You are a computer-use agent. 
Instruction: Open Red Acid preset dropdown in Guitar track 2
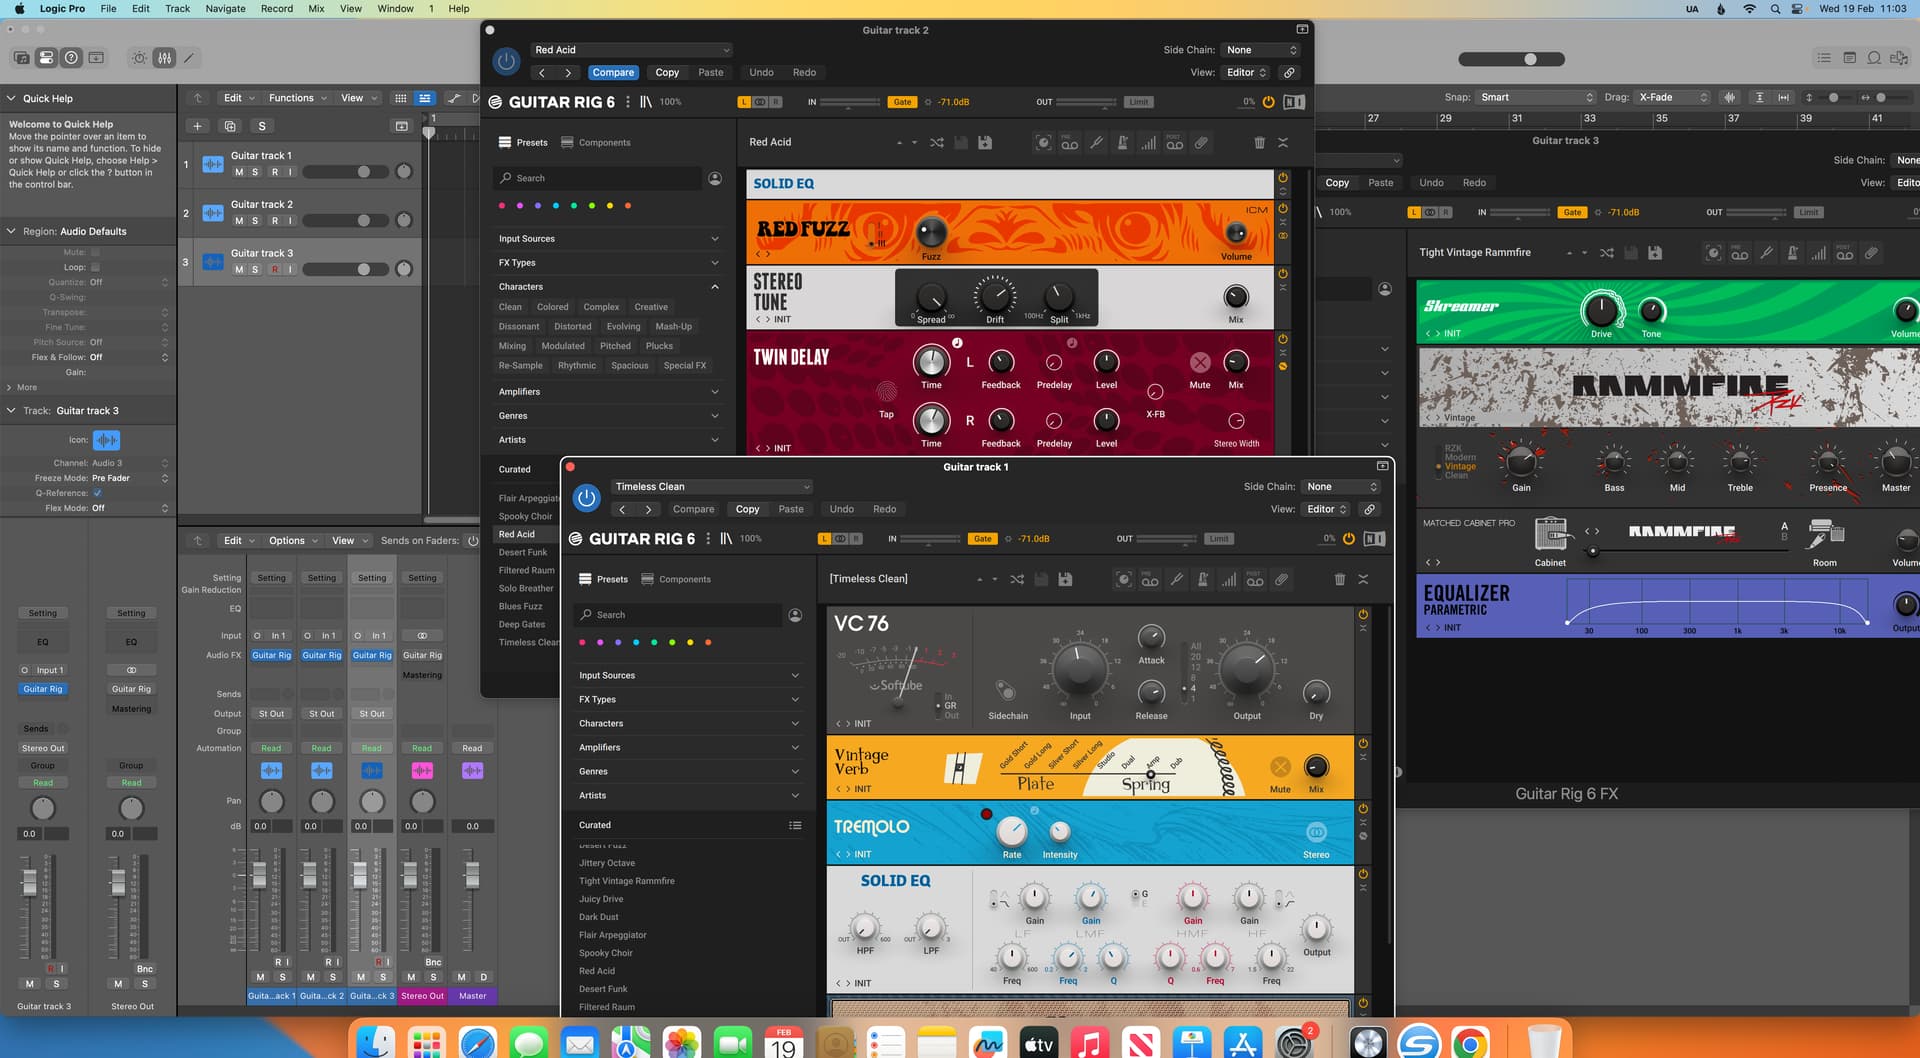(631, 50)
